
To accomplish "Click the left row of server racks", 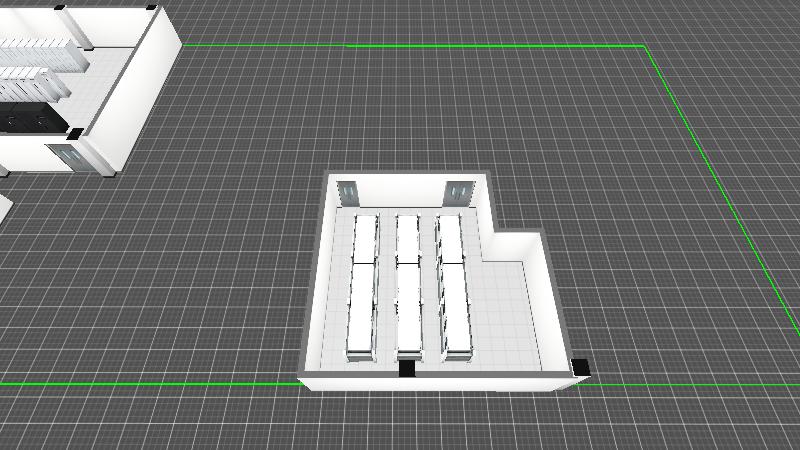I will click(362, 290).
